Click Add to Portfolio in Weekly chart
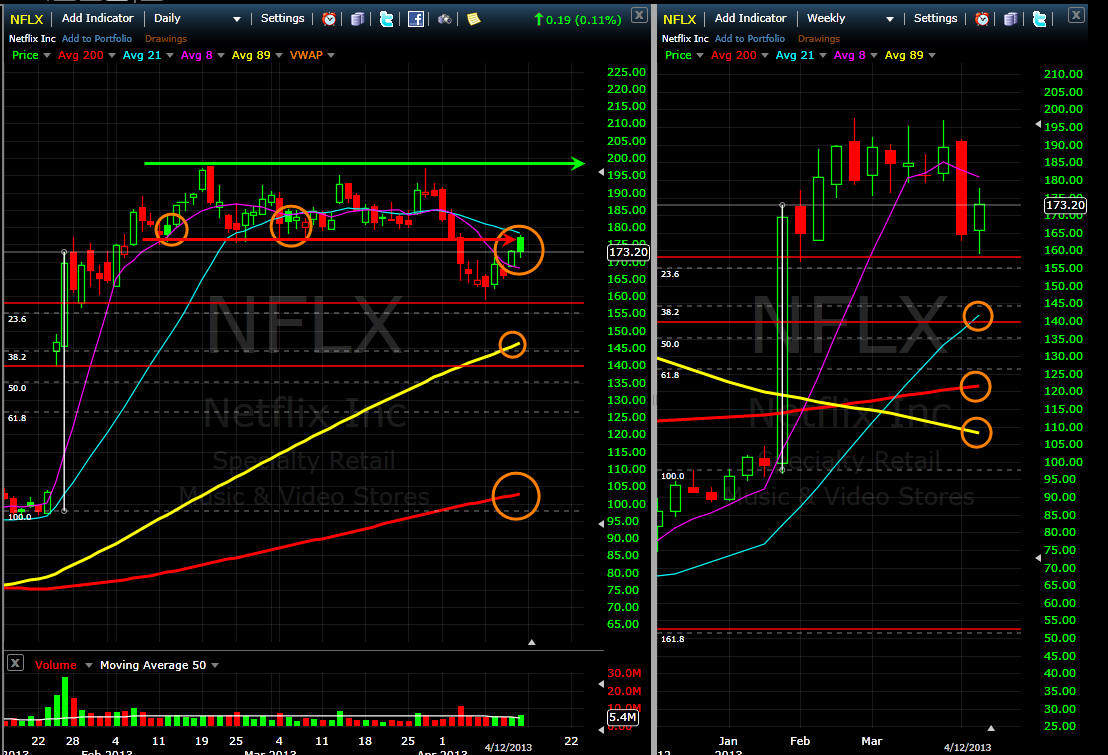 [x=750, y=39]
